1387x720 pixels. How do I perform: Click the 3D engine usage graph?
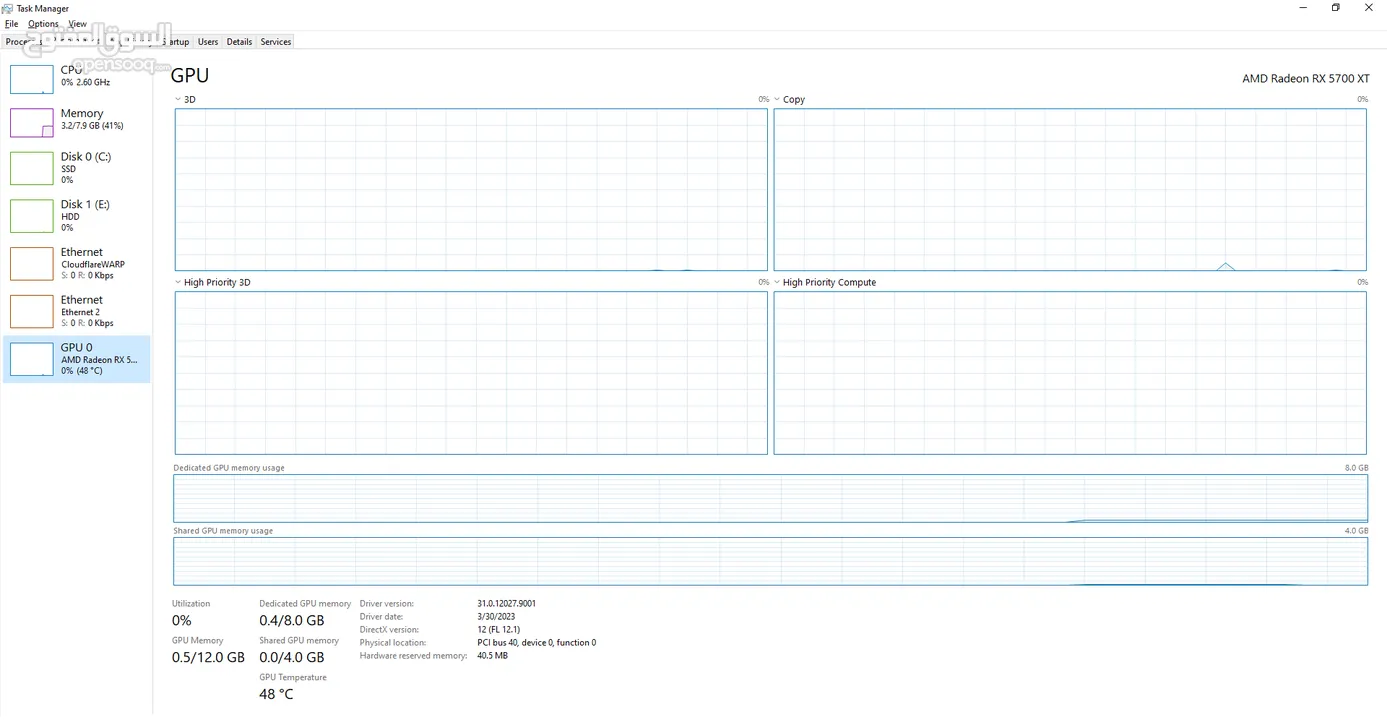point(471,189)
